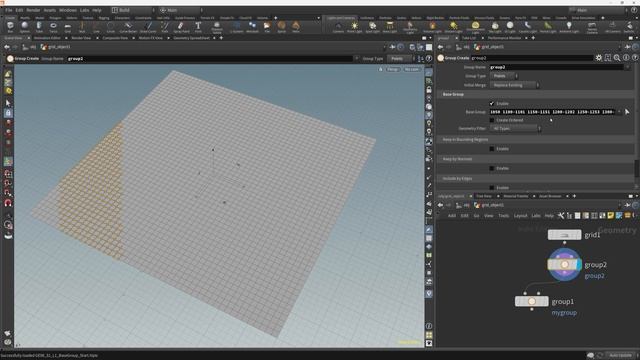Switch to the Material Palette tab
The width and height of the screenshot is (640, 360).
click(516, 196)
